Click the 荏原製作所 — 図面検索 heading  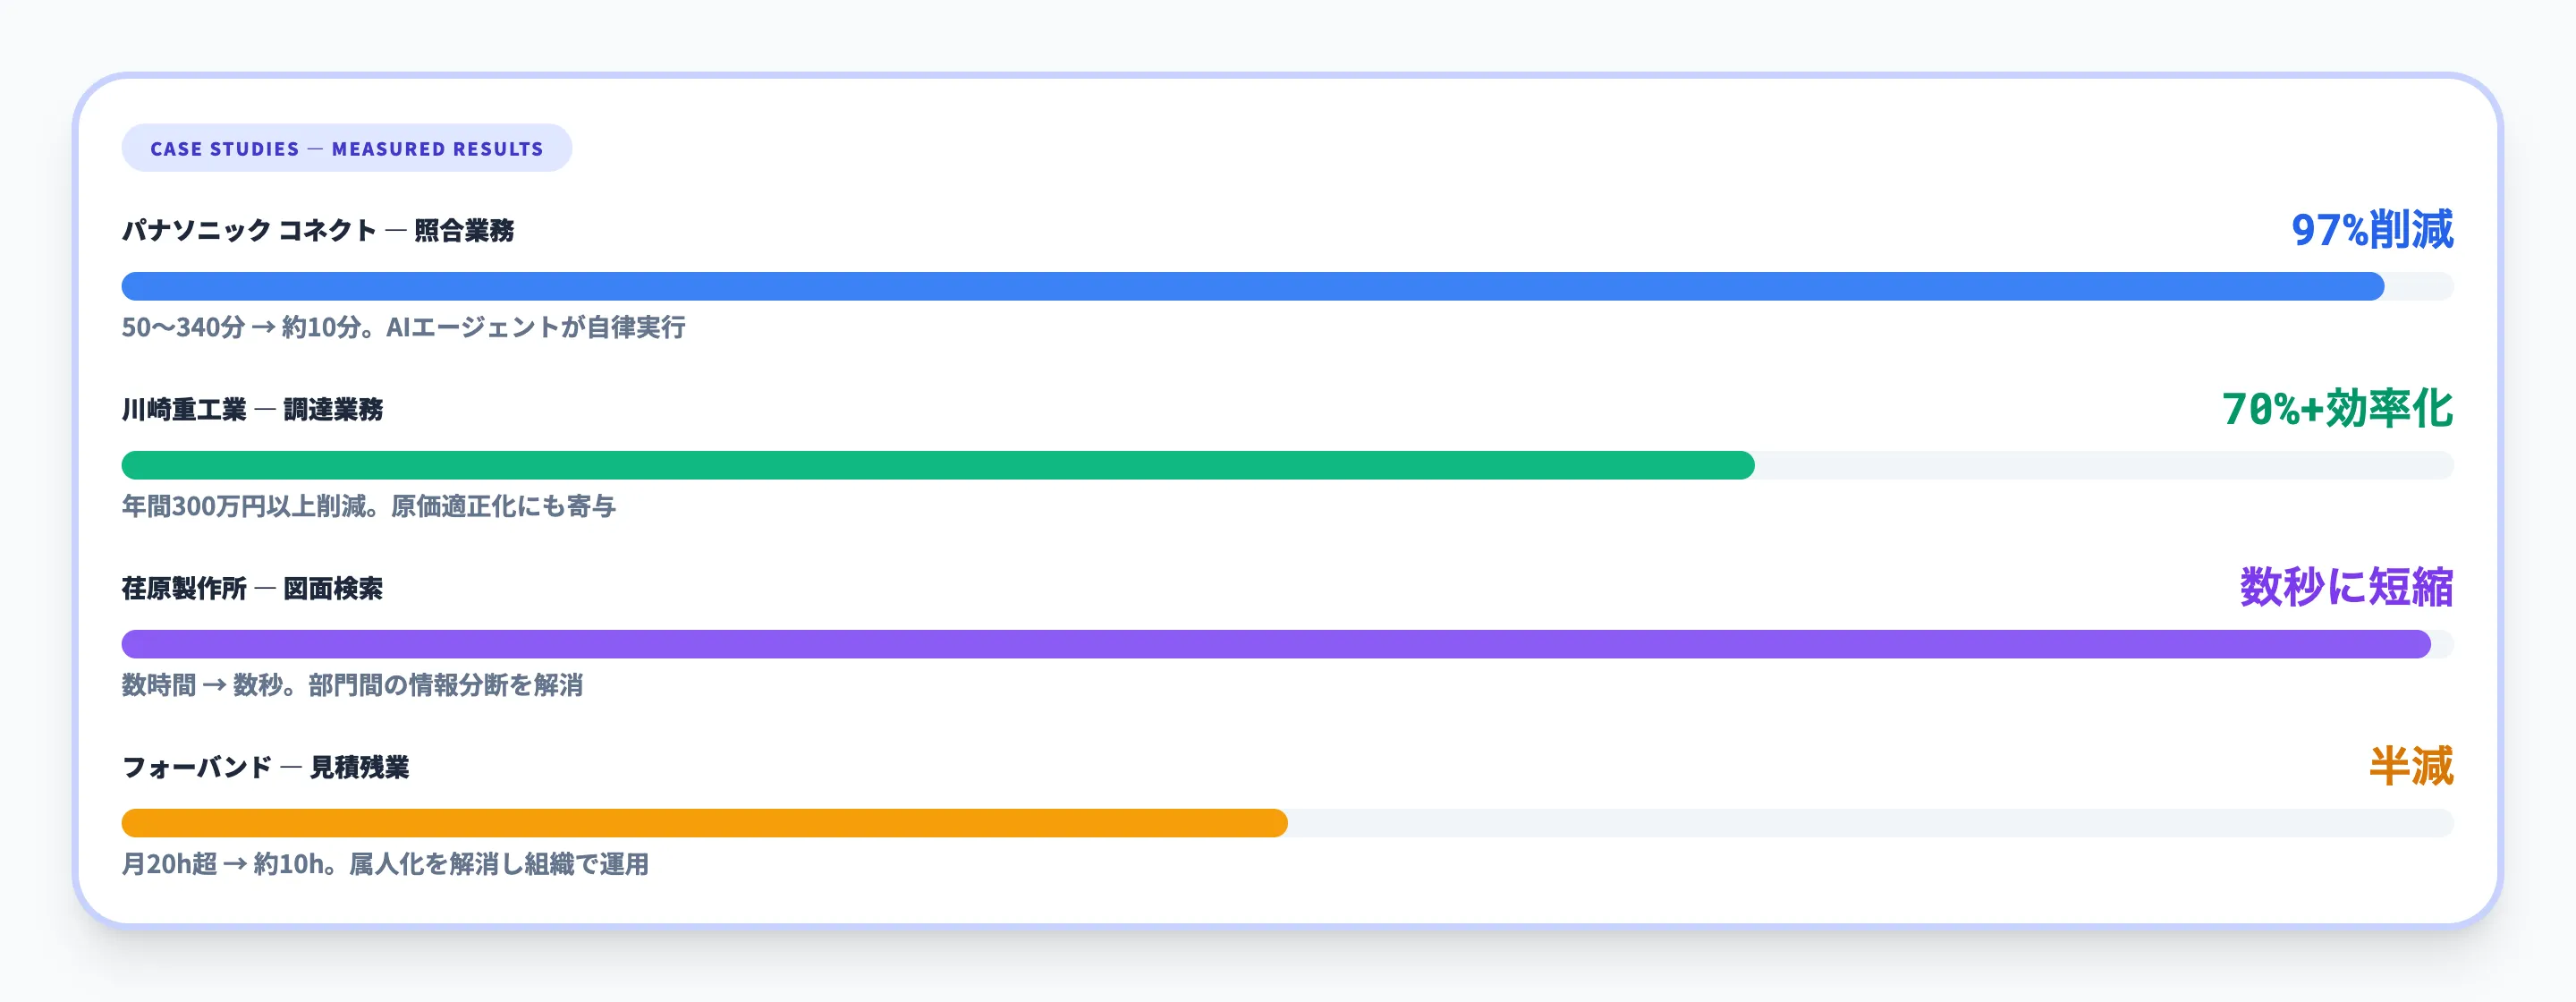pyautogui.click(x=252, y=588)
